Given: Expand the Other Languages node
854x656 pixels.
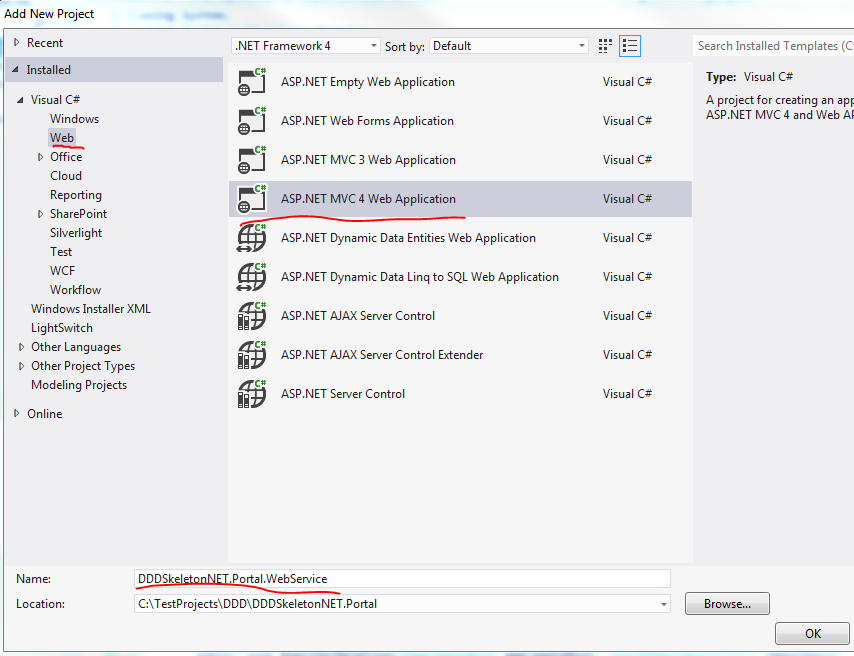Looking at the screenshot, I should [22, 347].
